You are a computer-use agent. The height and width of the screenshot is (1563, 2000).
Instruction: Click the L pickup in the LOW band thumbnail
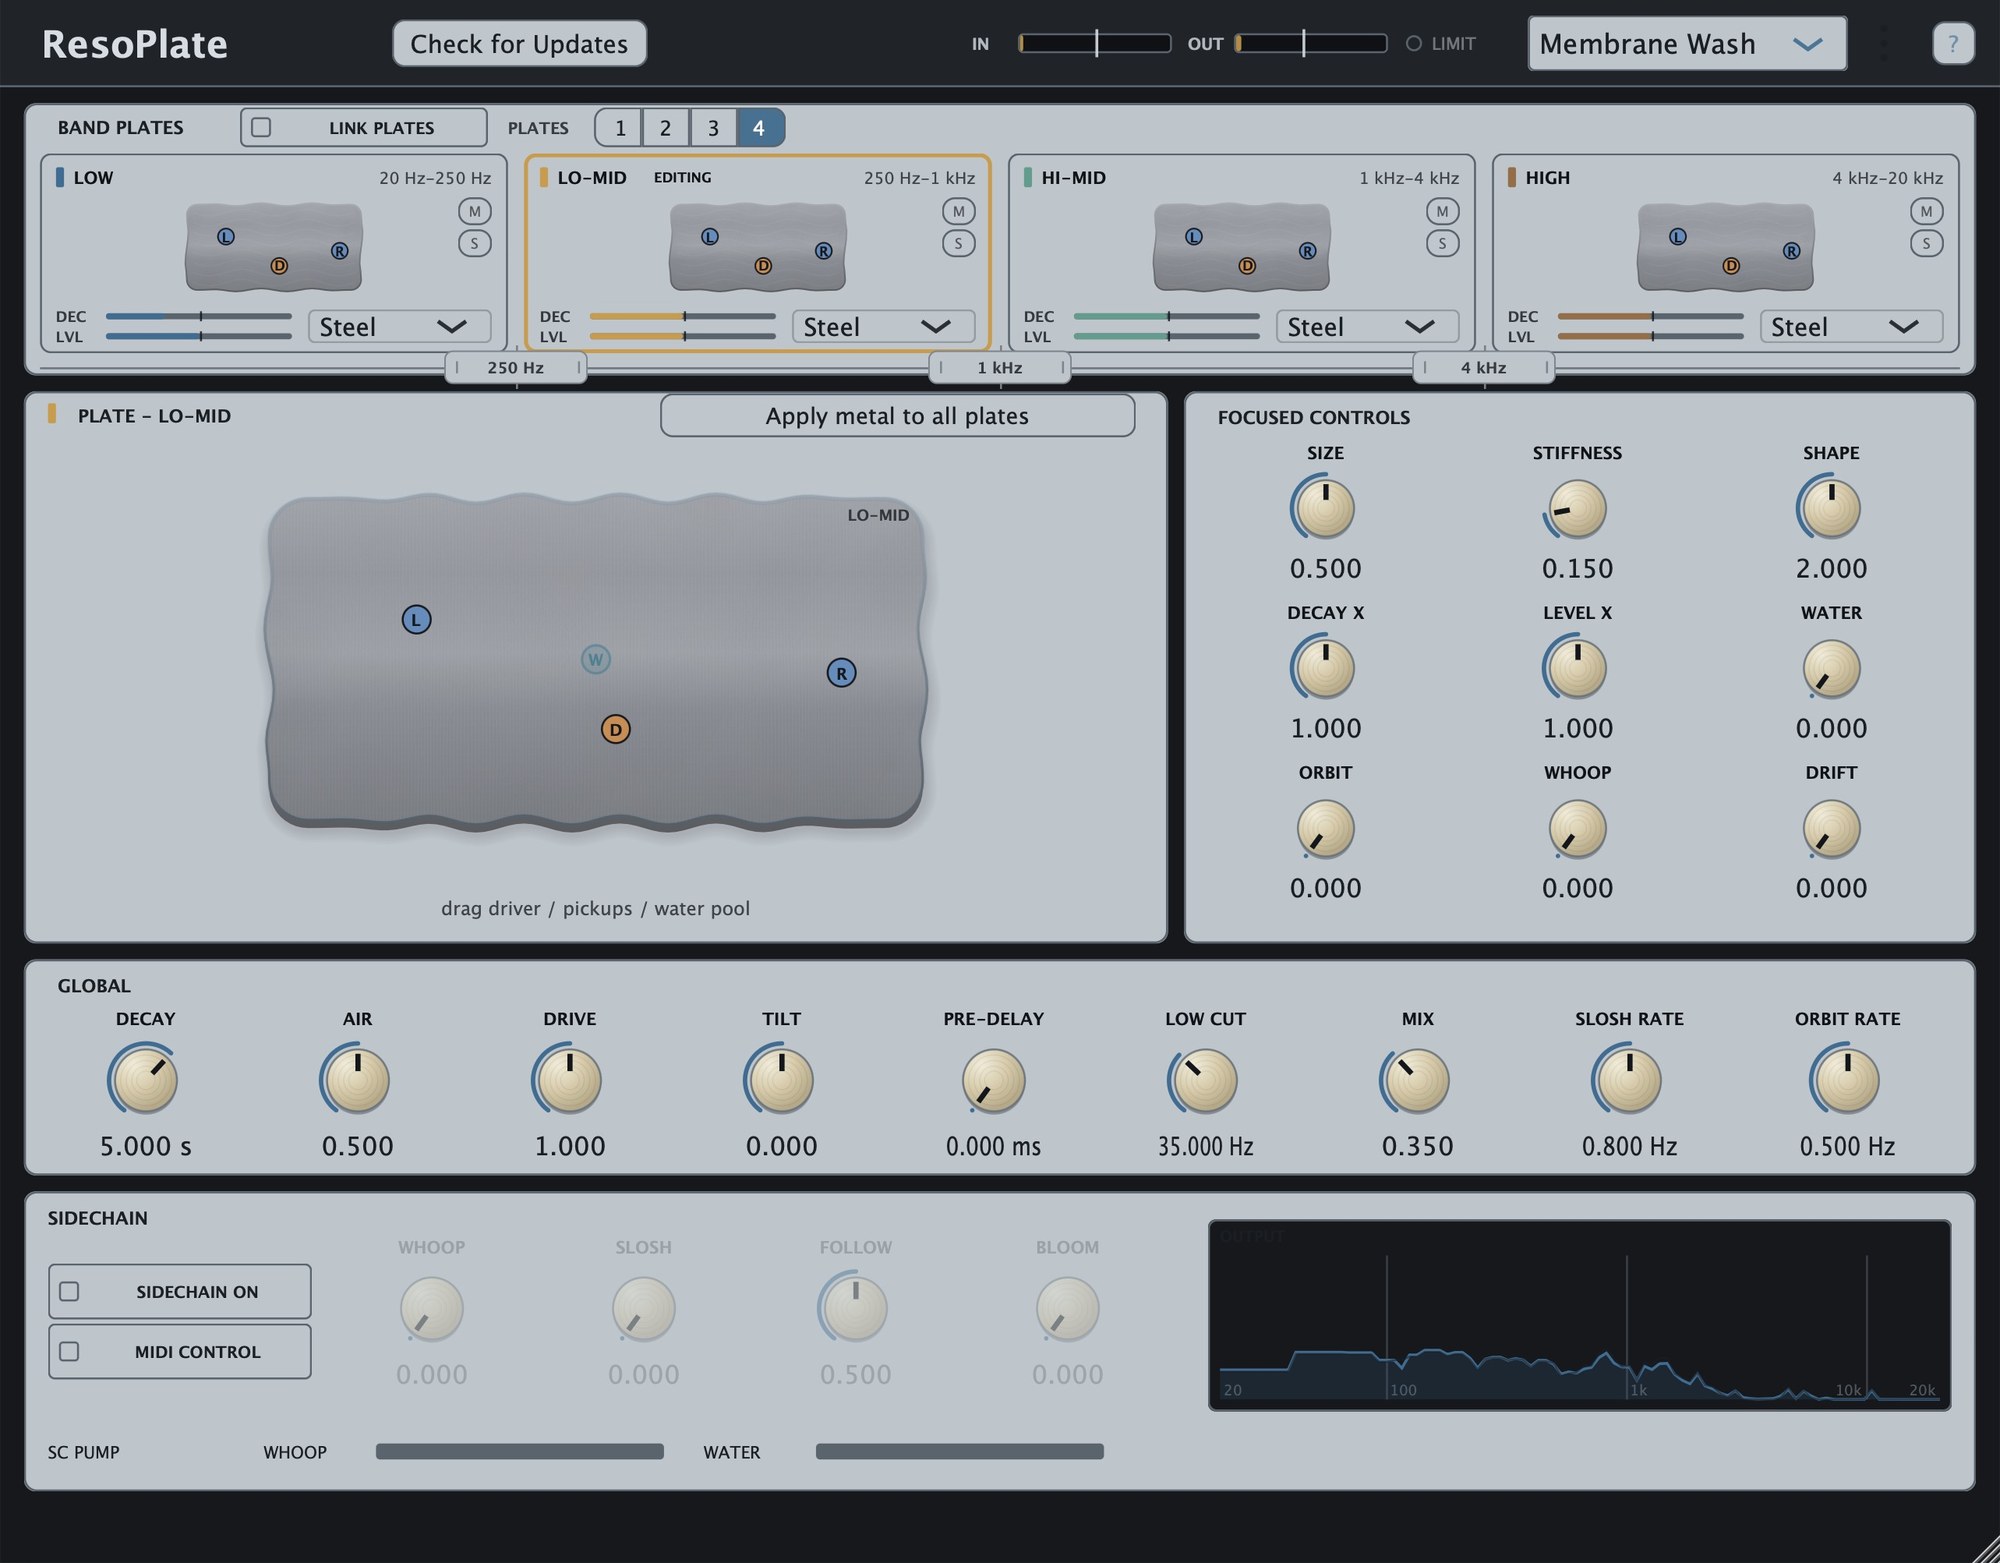pyautogui.click(x=226, y=237)
